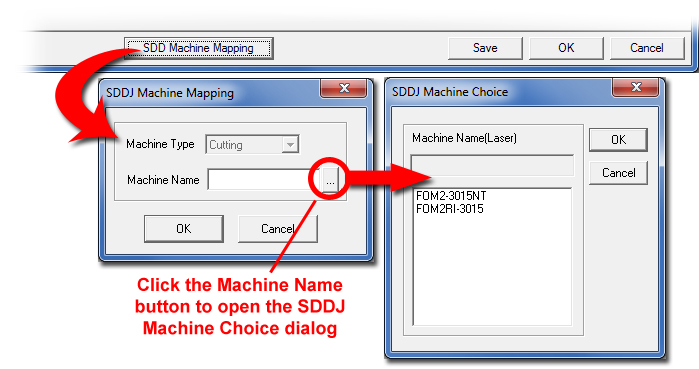Viewport: 699px width, 369px height.
Task: Click Cancel in the top button row
Action: click(x=647, y=48)
